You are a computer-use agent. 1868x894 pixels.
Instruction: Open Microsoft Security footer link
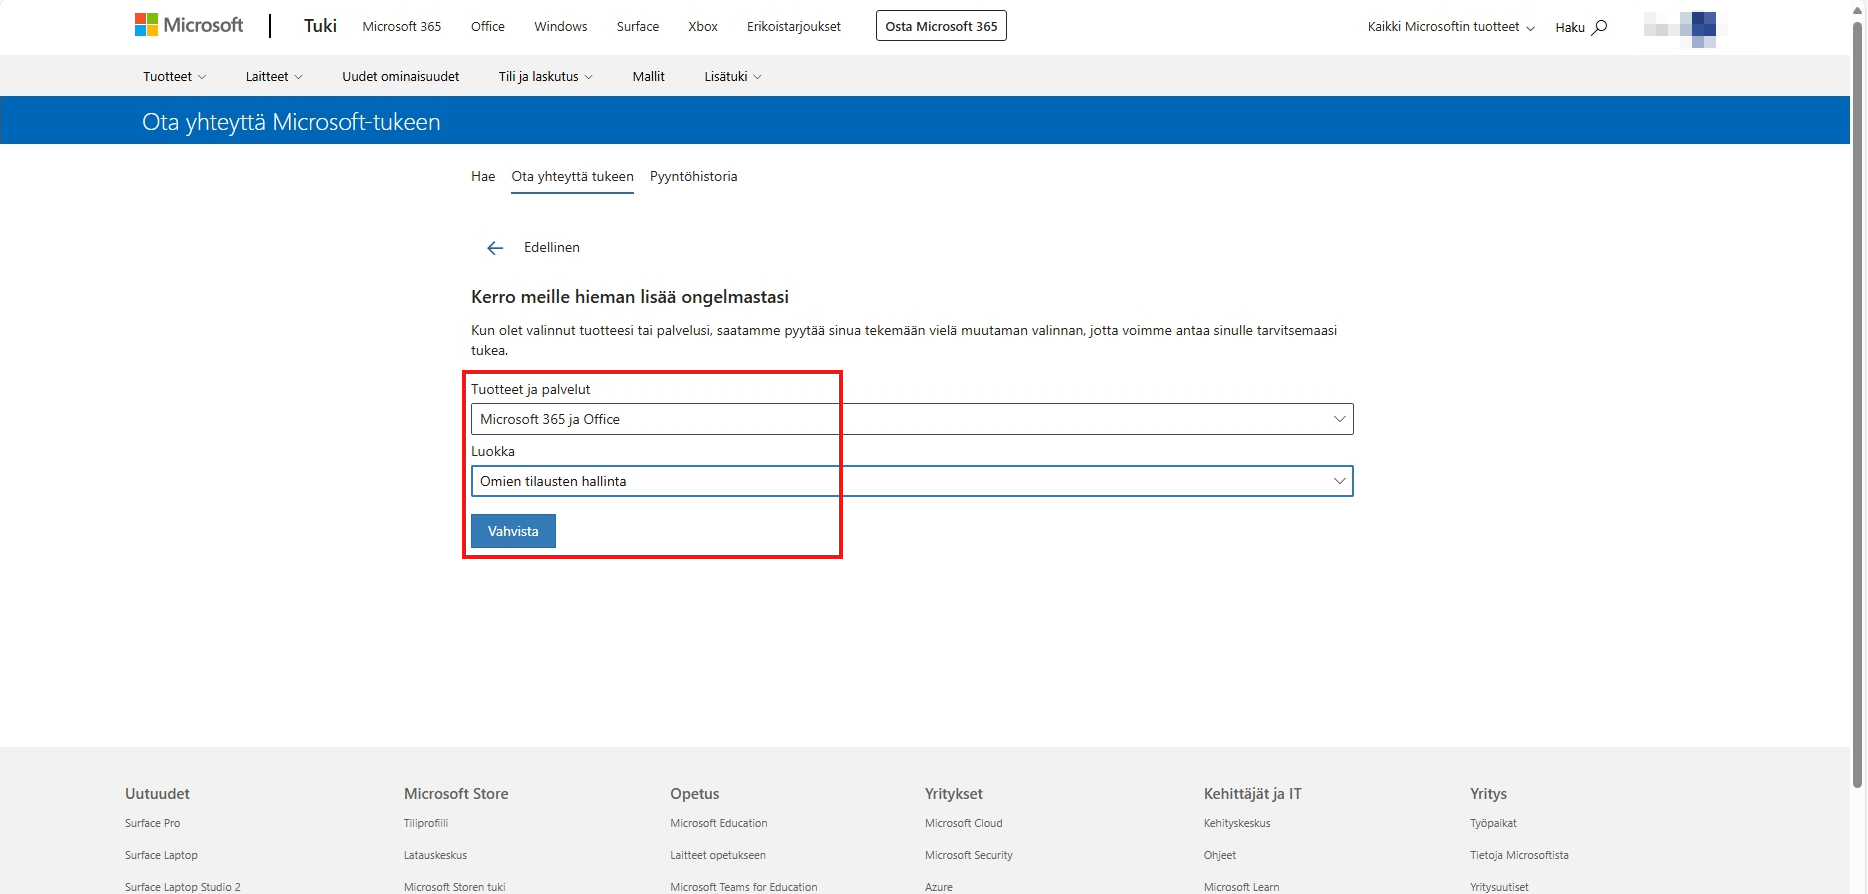tap(969, 855)
